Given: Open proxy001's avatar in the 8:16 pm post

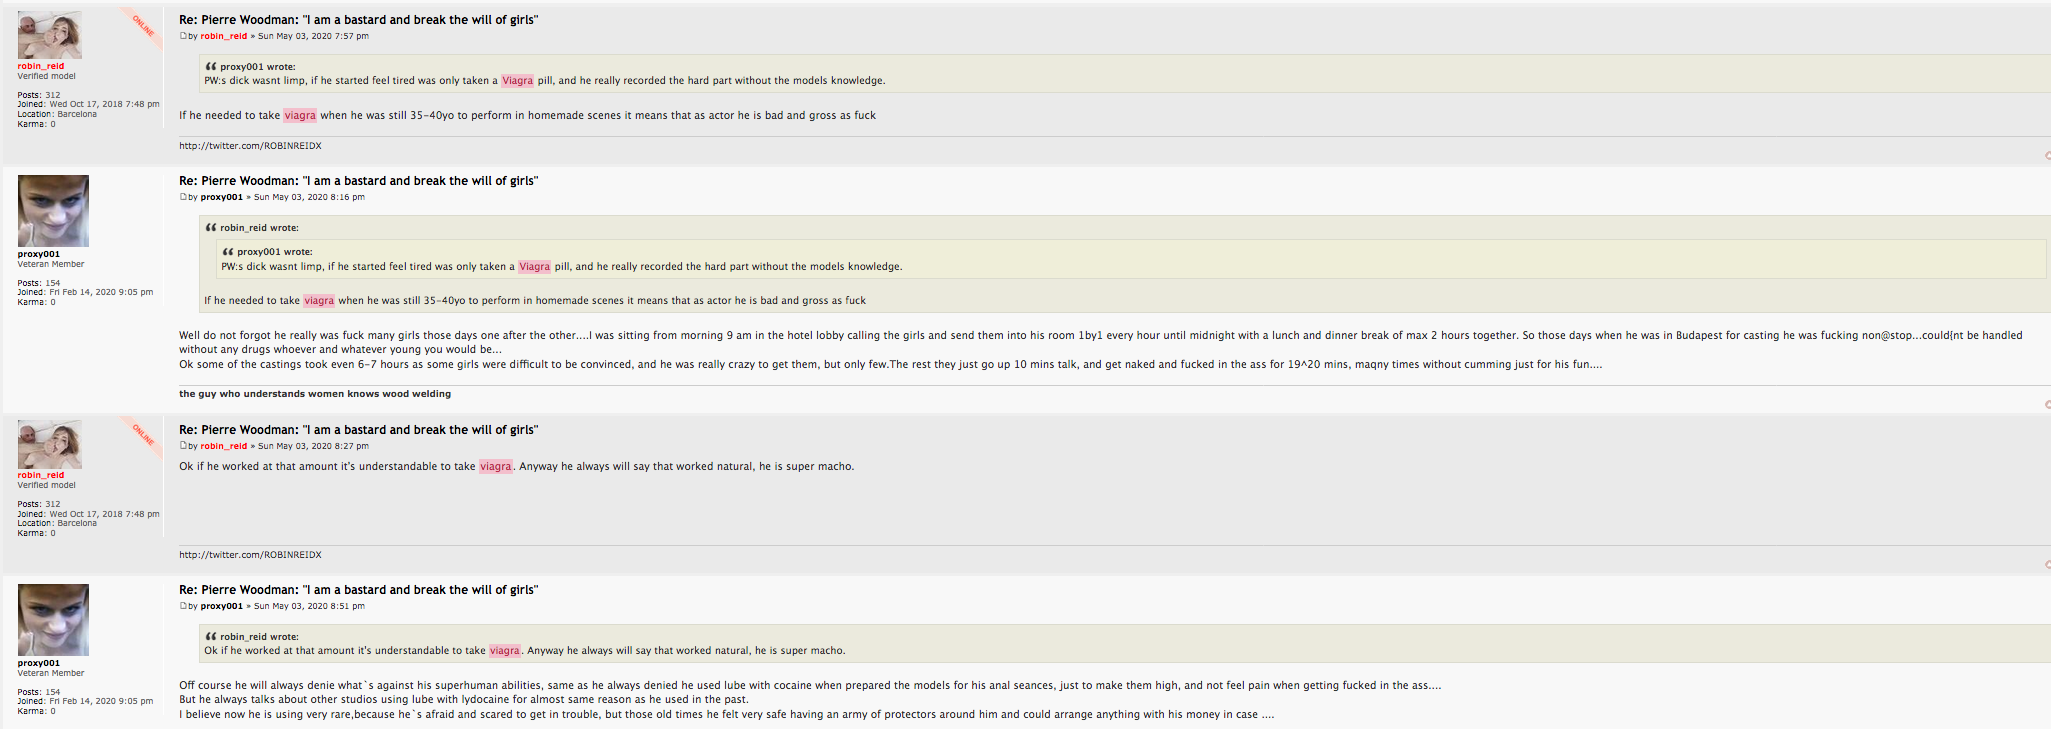Looking at the screenshot, I should pyautogui.click(x=53, y=211).
